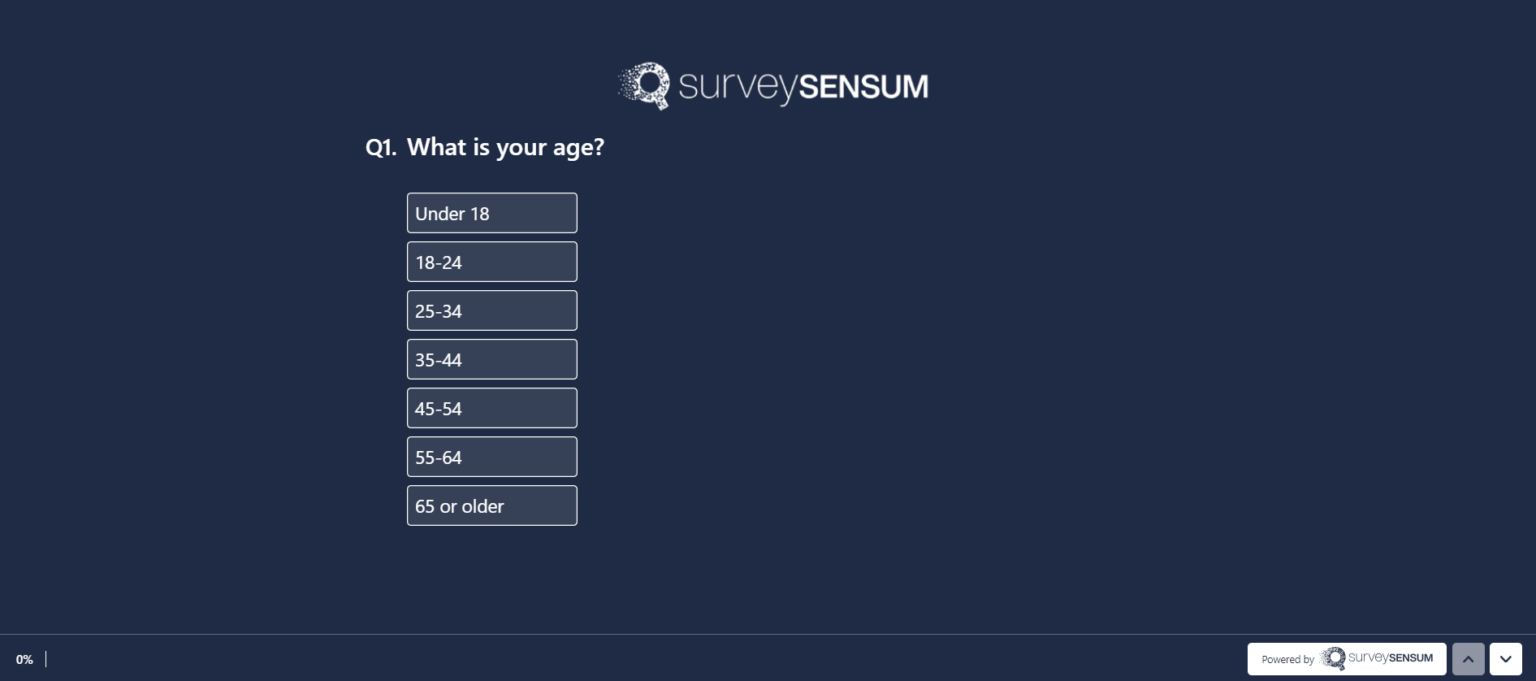The image size is (1536, 681).
Task: Choose the 35-44 age range
Action: 491,359
